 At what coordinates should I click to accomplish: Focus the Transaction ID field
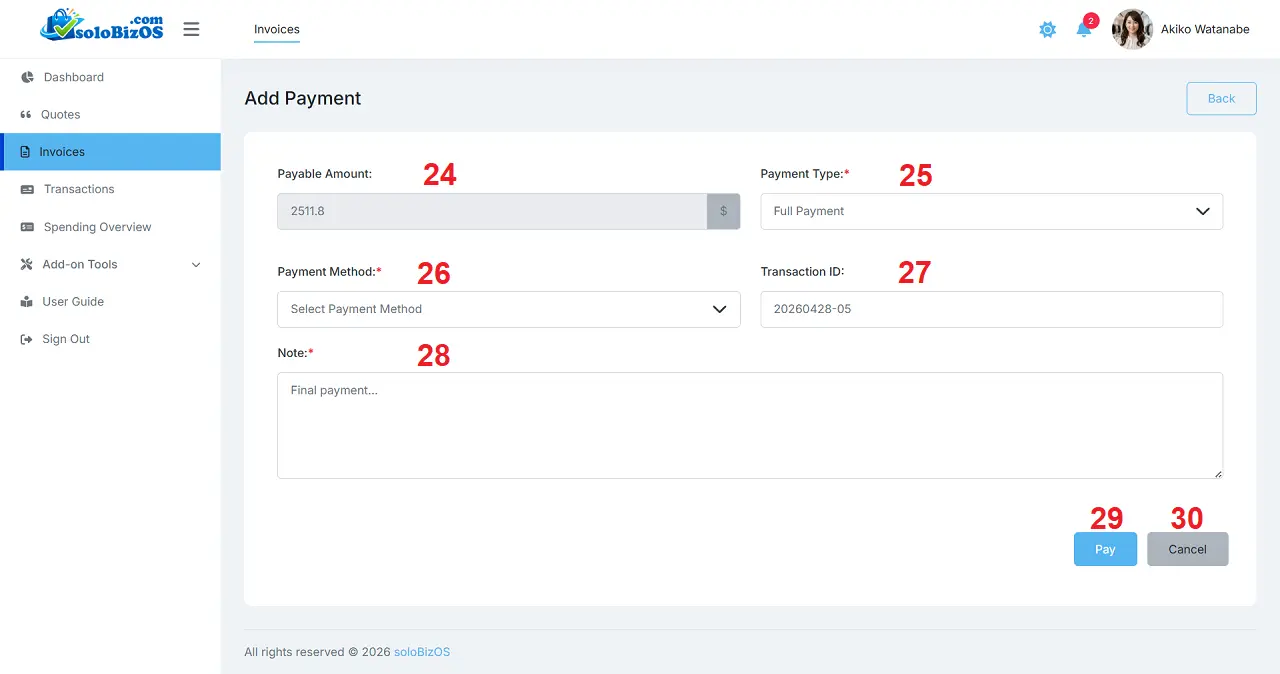(x=991, y=309)
